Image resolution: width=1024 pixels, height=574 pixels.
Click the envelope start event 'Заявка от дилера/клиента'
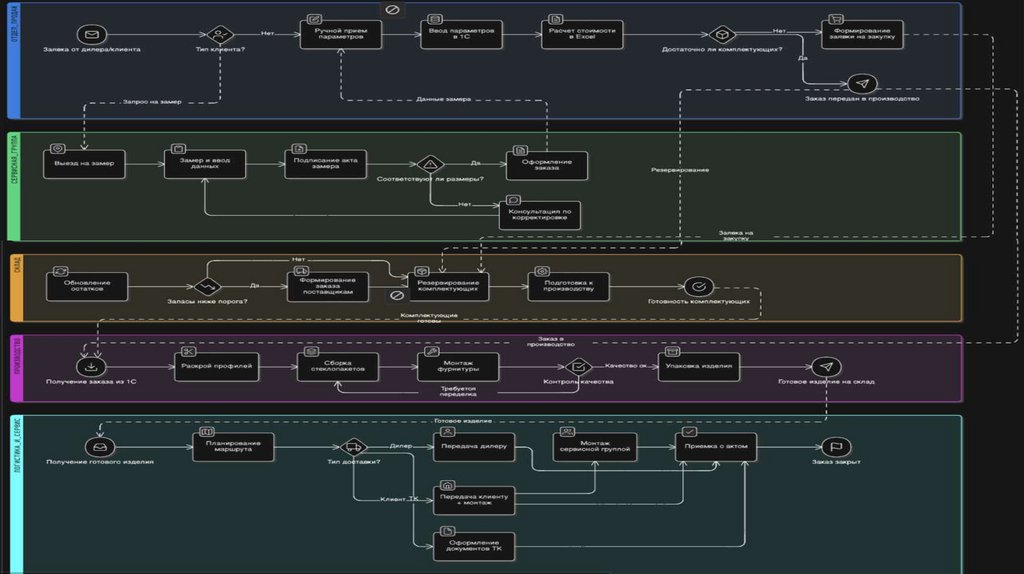click(x=92, y=34)
